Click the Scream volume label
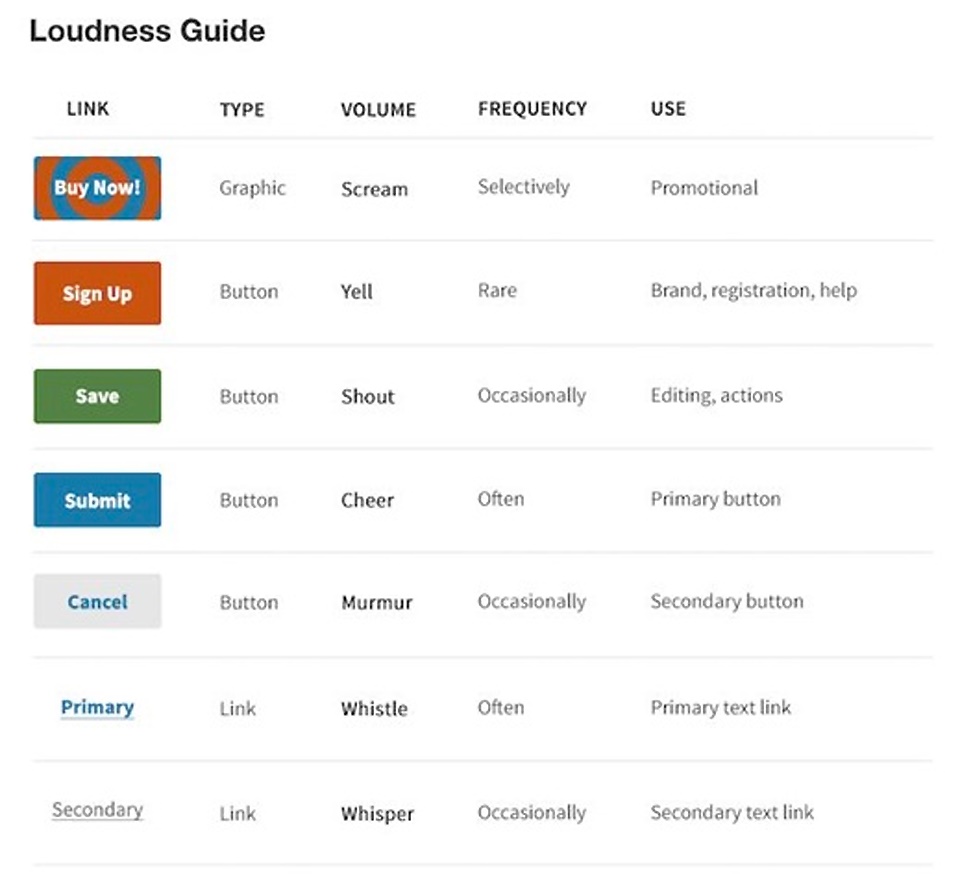This screenshot has width=960, height=874. click(374, 189)
